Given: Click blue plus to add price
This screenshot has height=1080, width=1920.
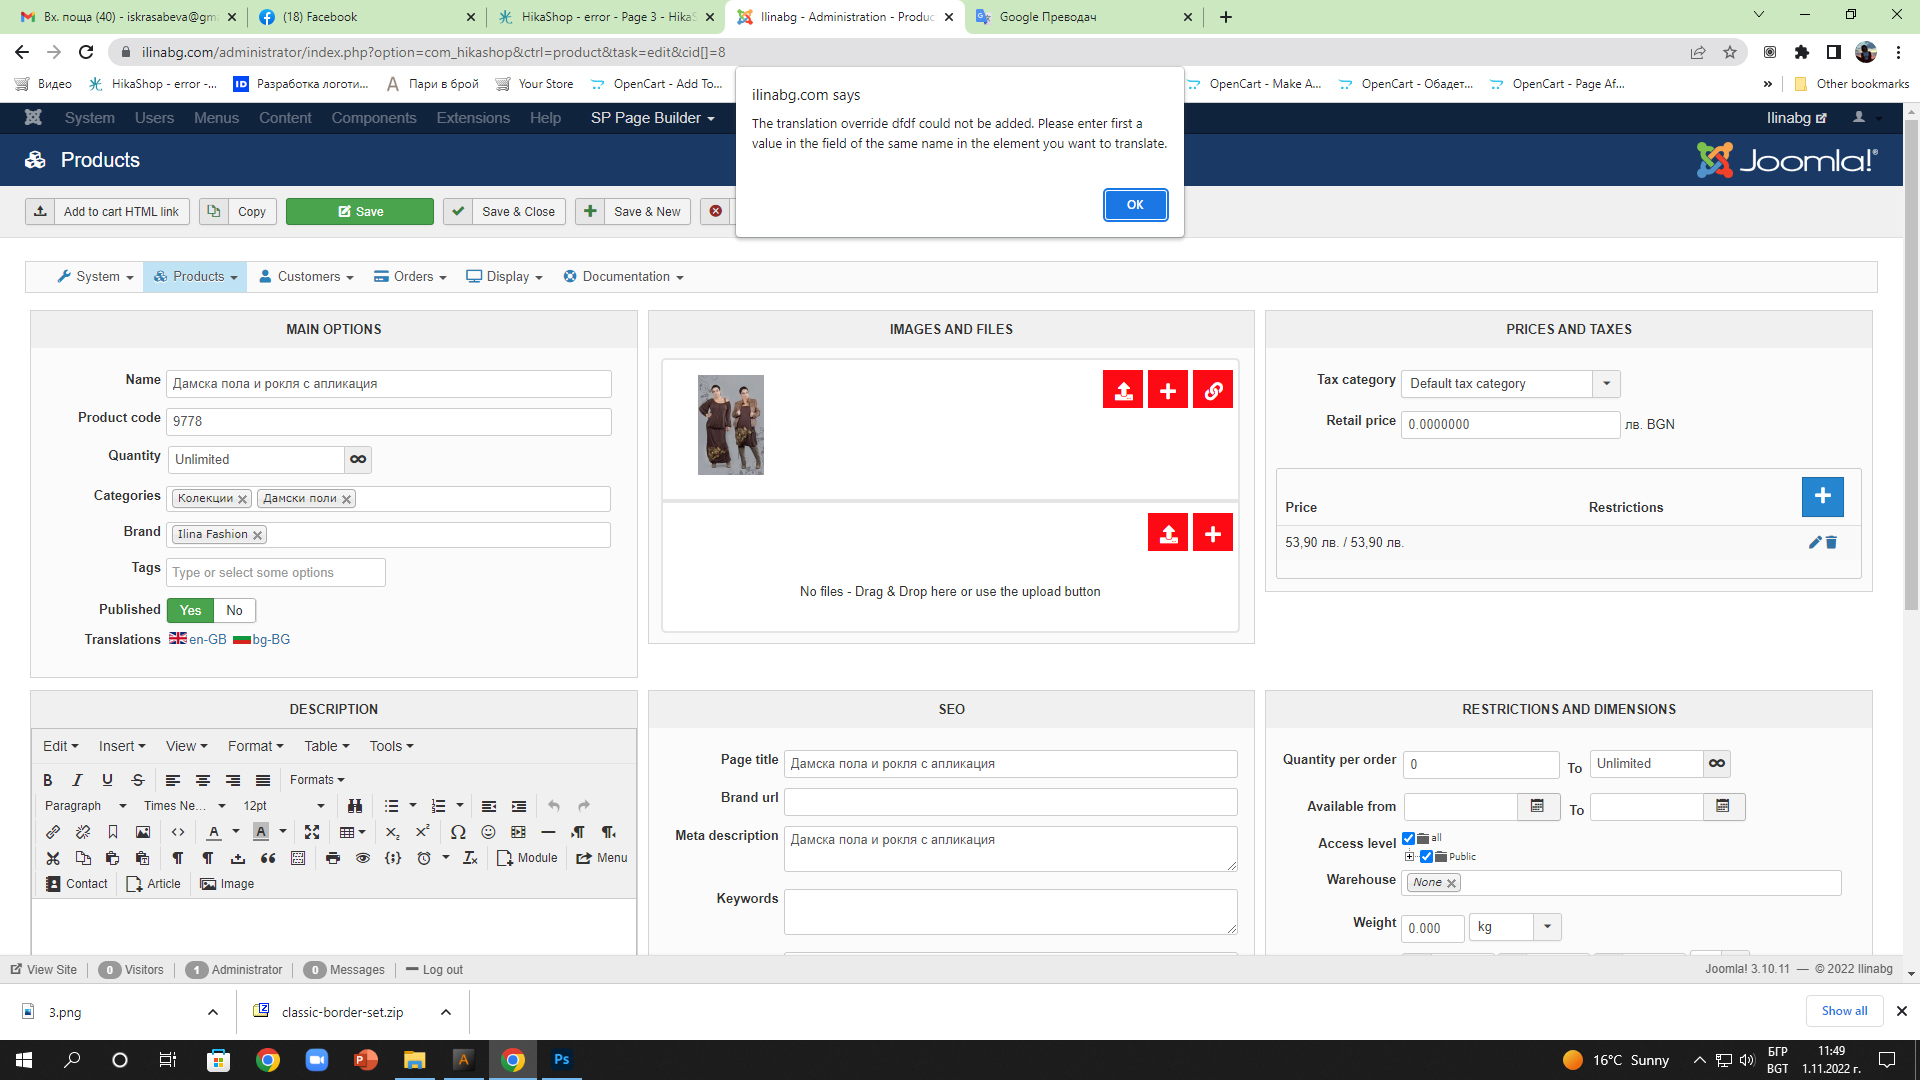Looking at the screenshot, I should [x=1822, y=496].
